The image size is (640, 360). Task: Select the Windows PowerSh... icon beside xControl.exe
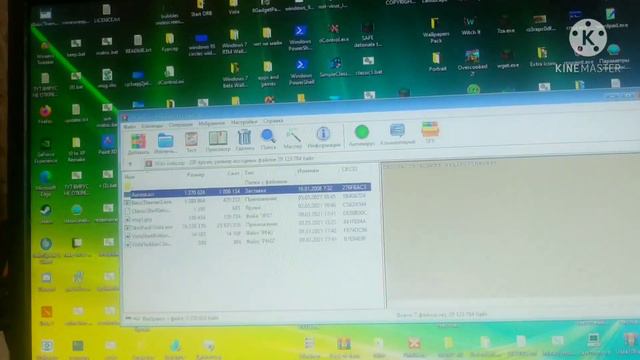pyautogui.click(x=300, y=38)
